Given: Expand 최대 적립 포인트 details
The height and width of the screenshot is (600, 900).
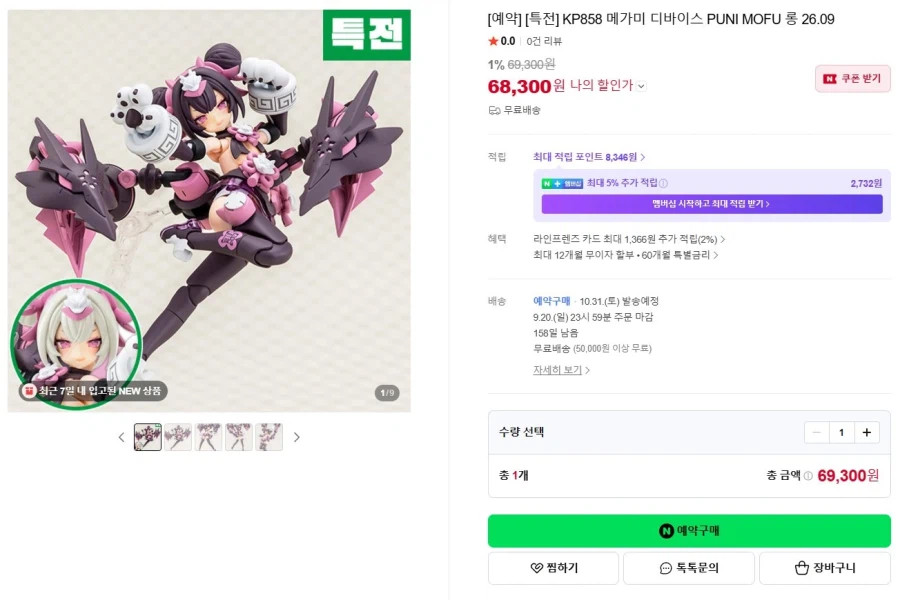Looking at the screenshot, I should (x=589, y=157).
